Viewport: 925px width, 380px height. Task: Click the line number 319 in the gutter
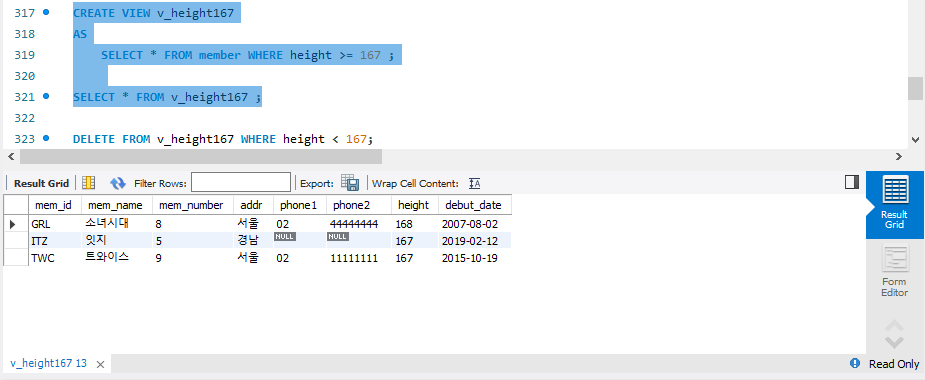coord(24,55)
